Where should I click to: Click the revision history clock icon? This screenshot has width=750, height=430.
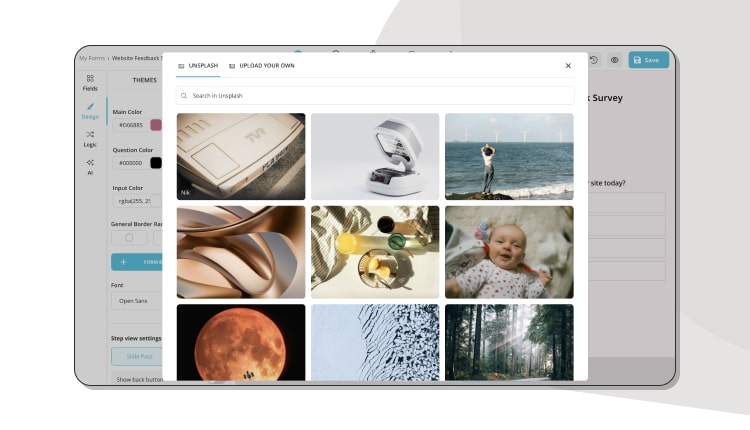[x=594, y=60]
